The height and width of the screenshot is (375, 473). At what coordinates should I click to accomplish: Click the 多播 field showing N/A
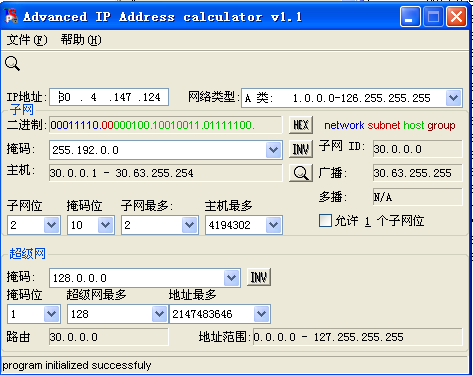coord(418,197)
